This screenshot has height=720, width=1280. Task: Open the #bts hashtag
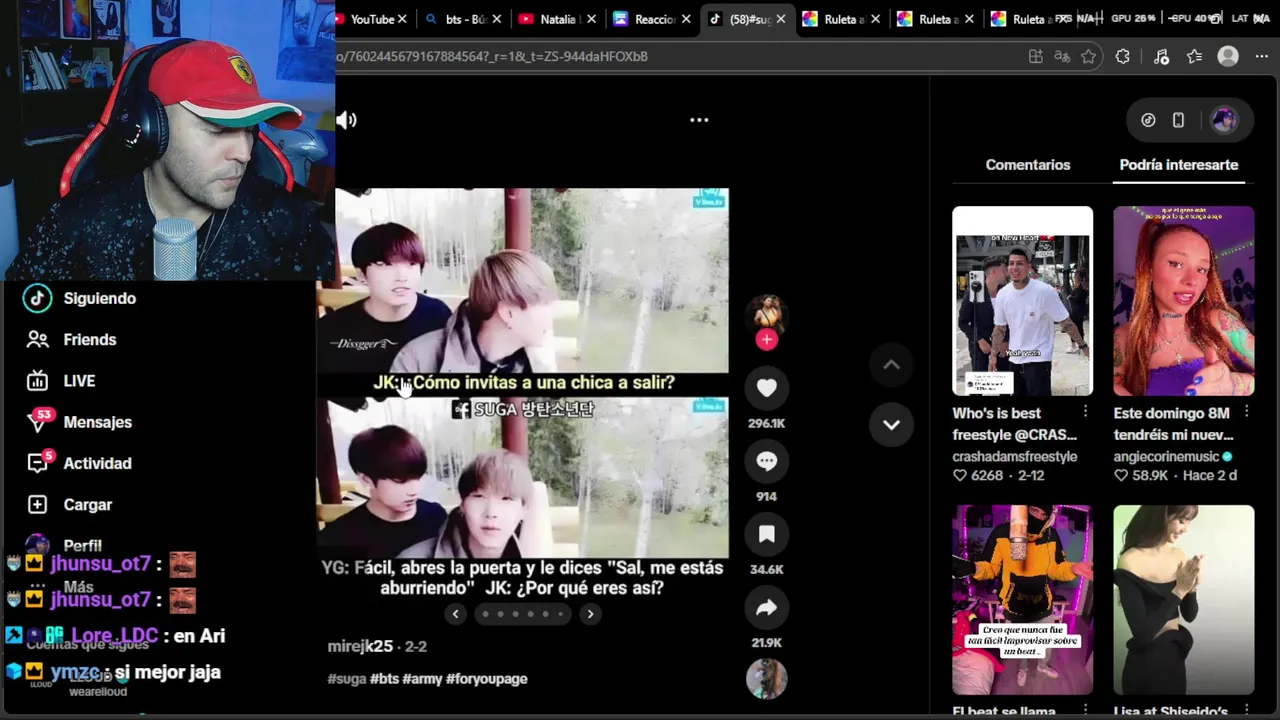(x=384, y=679)
